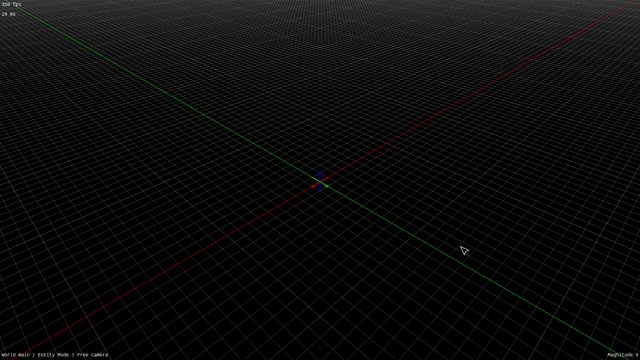The height and width of the screenshot is (360, 640).
Task: Click the blue vertical axis handle above the origin
Action: pos(320,174)
